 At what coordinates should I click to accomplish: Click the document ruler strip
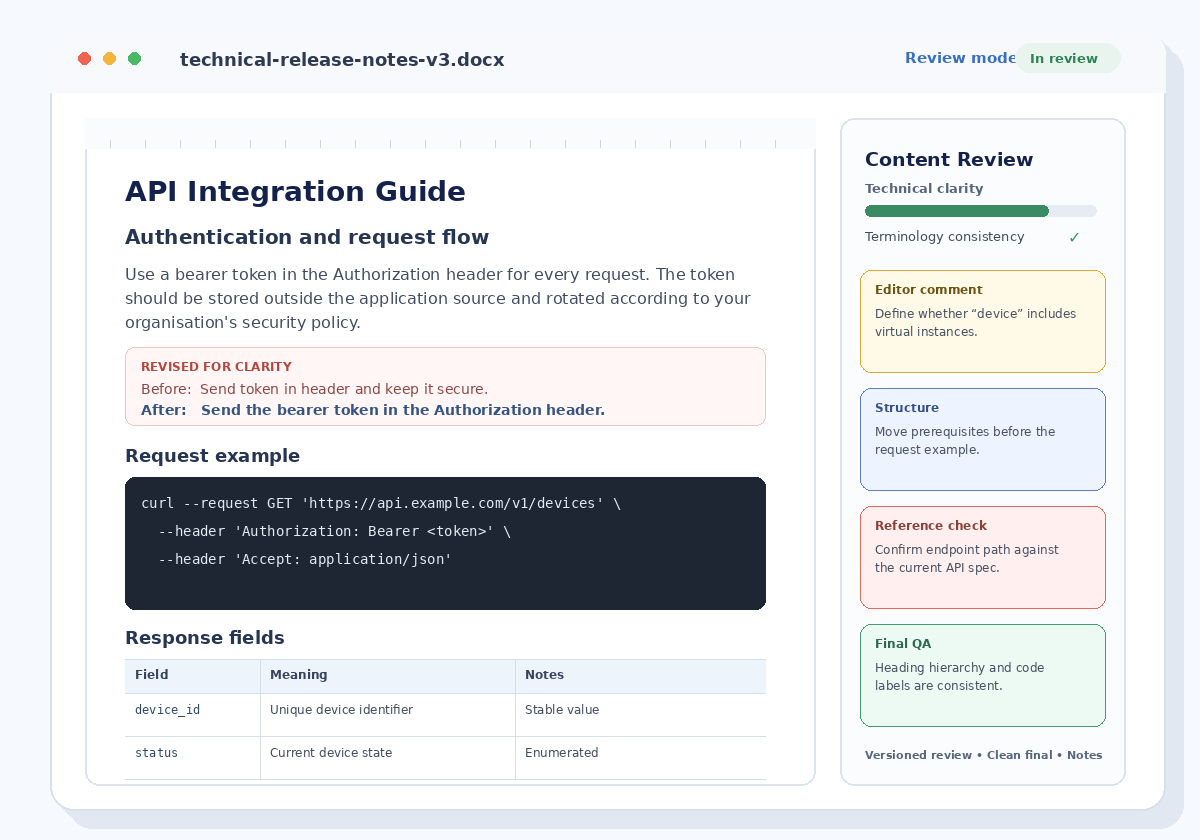[x=450, y=134]
